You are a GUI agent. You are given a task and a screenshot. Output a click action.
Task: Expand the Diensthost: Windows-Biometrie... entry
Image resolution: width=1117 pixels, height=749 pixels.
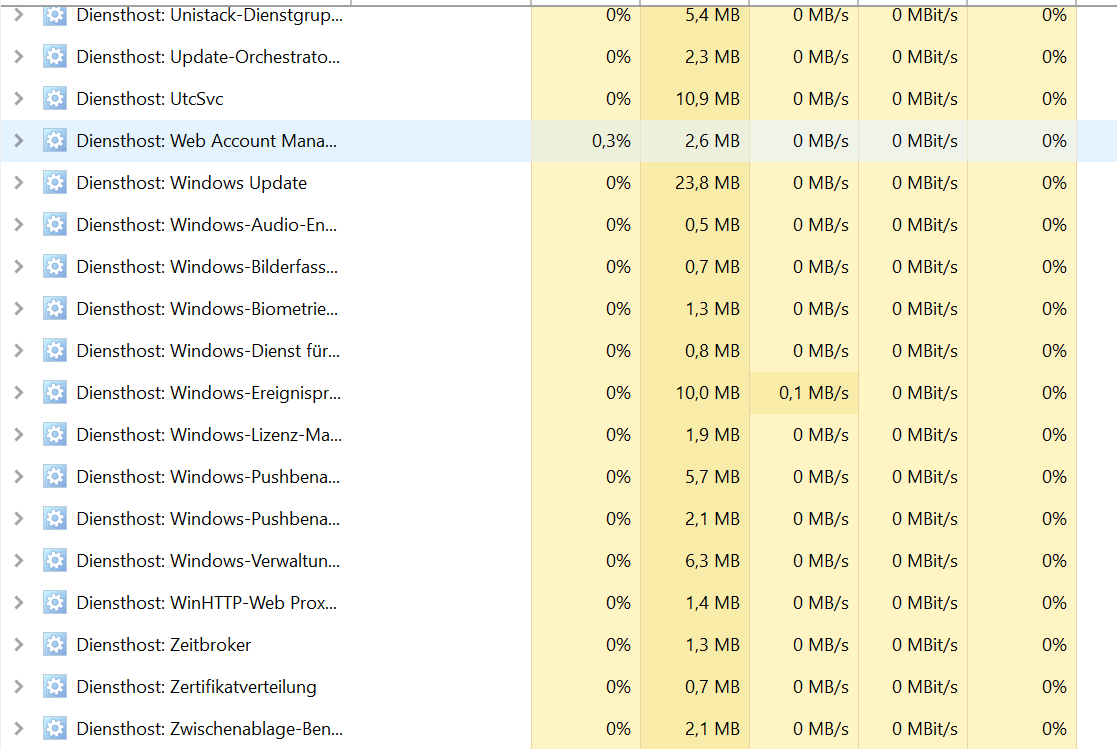click(x=19, y=309)
